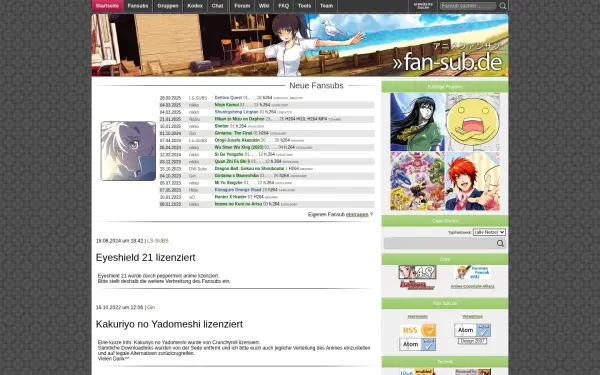The width and height of the screenshot is (600, 375).
Task: Open the LS-SUBS author link in news
Action: (x=158, y=241)
